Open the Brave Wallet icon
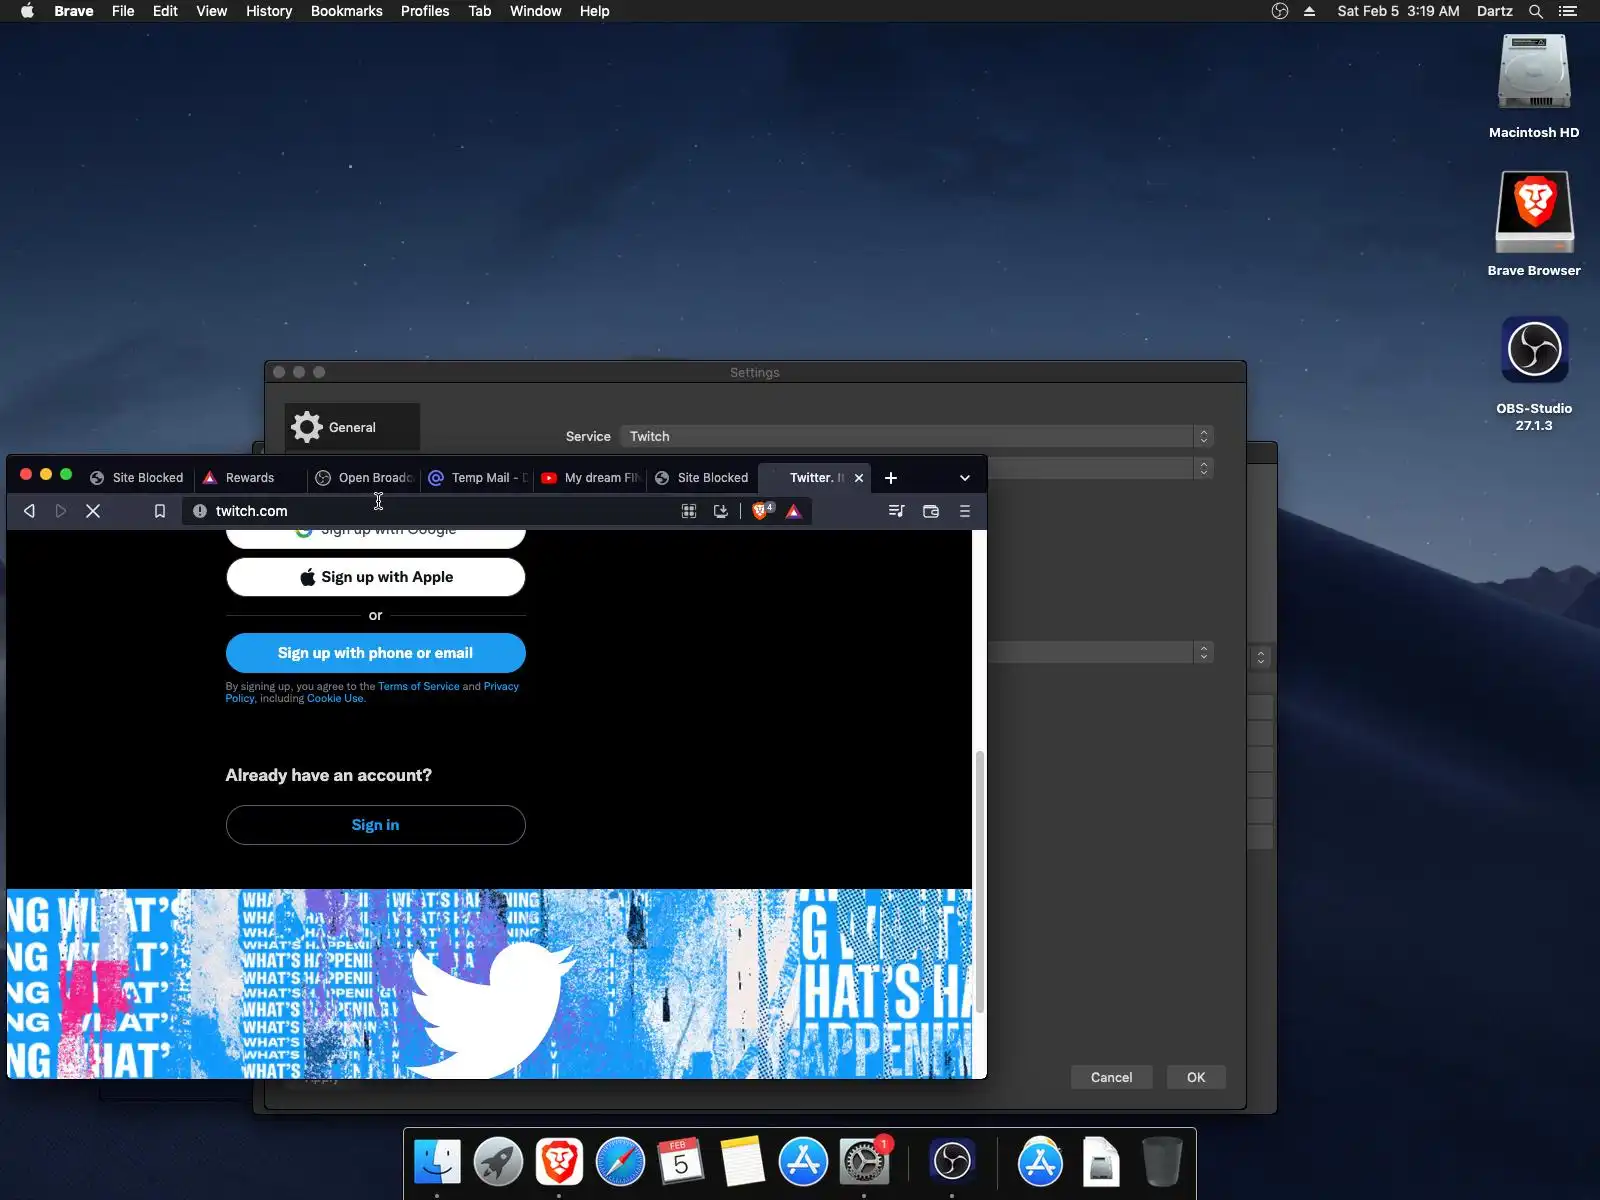 coord(931,511)
